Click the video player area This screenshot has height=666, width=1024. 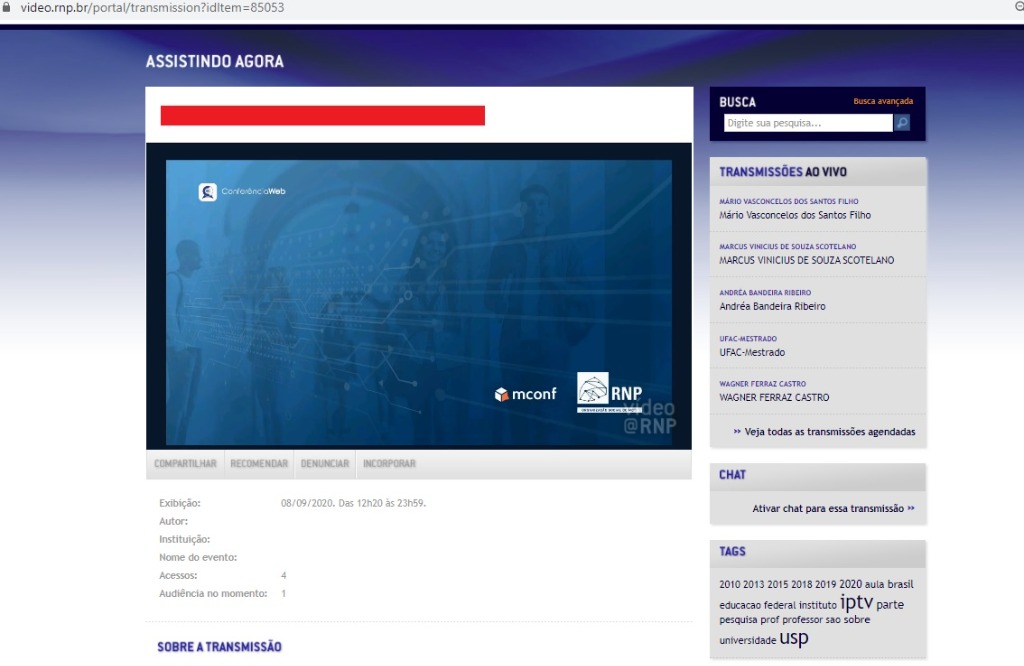click(418, 300)
